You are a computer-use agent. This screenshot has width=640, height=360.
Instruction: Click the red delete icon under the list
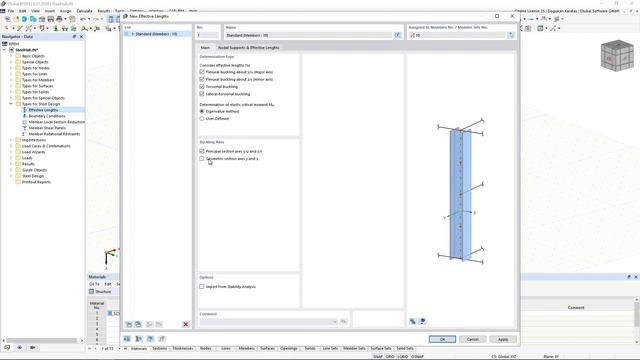point(186,324)
